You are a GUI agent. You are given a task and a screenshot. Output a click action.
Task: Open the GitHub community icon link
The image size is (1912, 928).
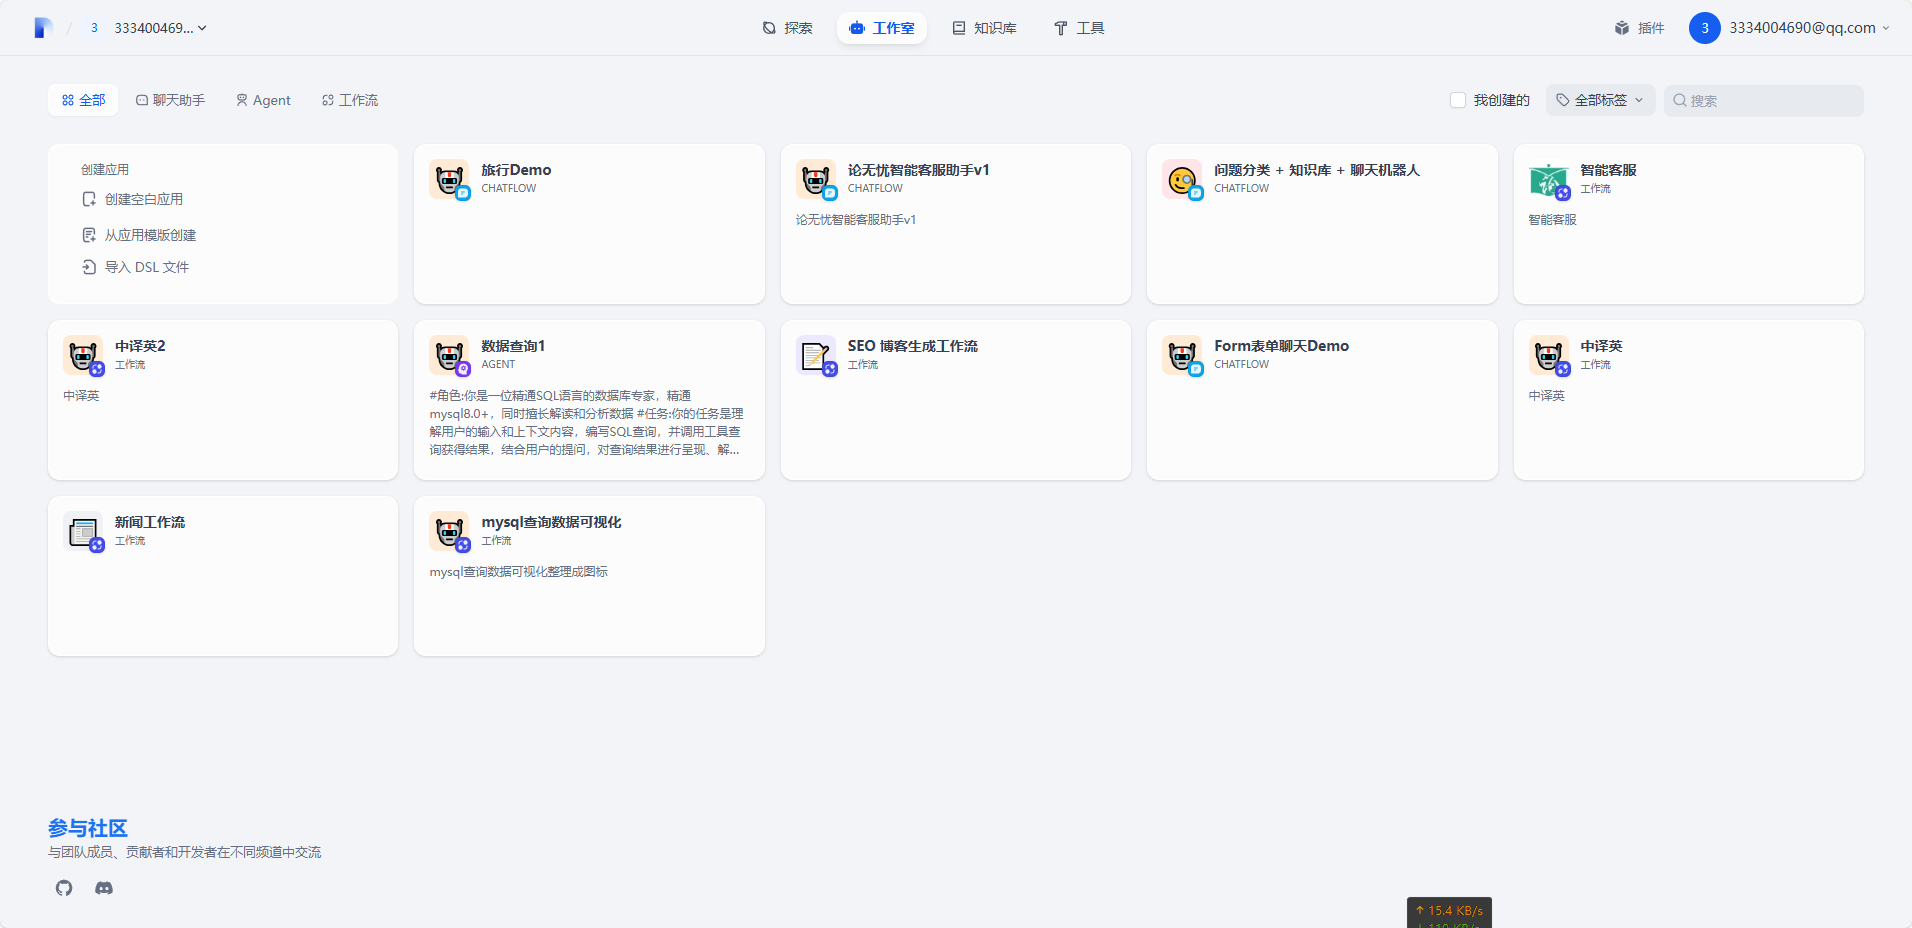[x=64, y=888]
